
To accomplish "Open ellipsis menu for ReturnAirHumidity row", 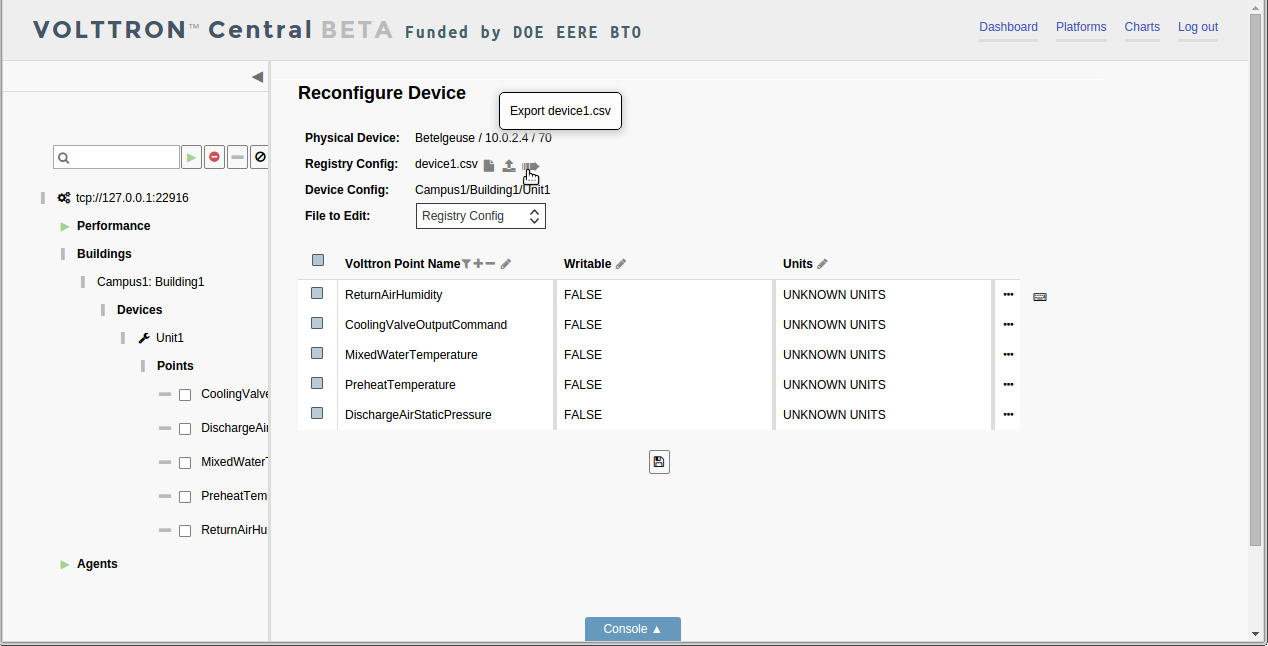I will (x=1008, y=295).
